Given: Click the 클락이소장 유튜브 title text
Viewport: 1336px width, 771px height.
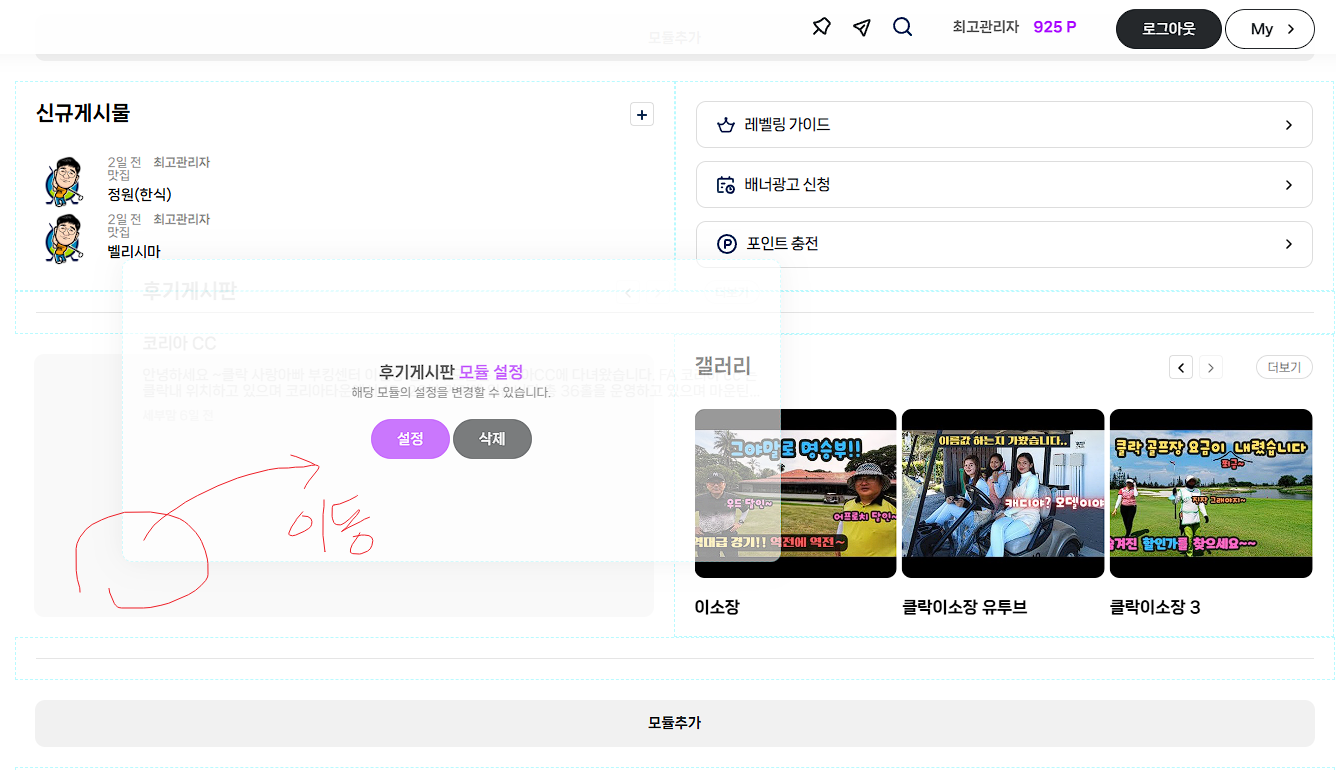Looking at the screenshot, I should click(964, 607).
